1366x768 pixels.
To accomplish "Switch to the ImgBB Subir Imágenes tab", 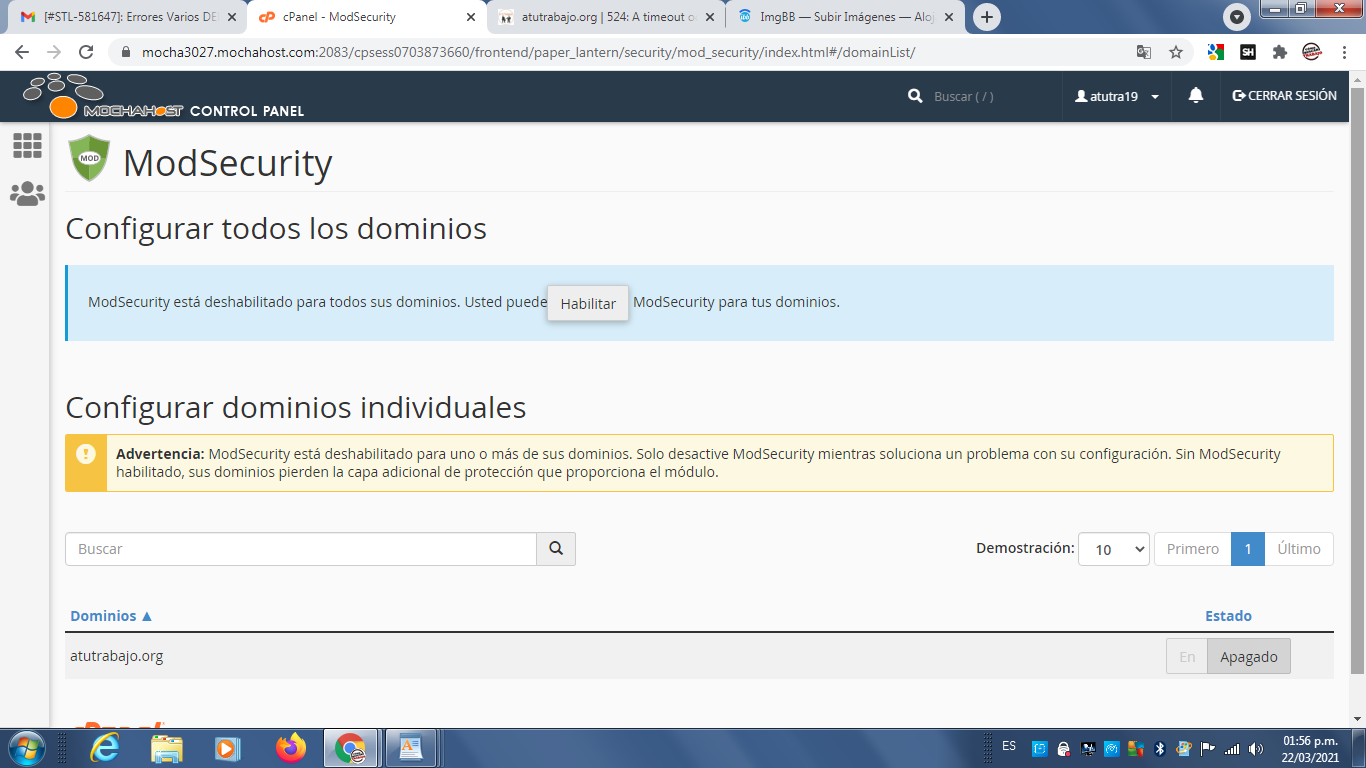I will click(x=845, y=17).
